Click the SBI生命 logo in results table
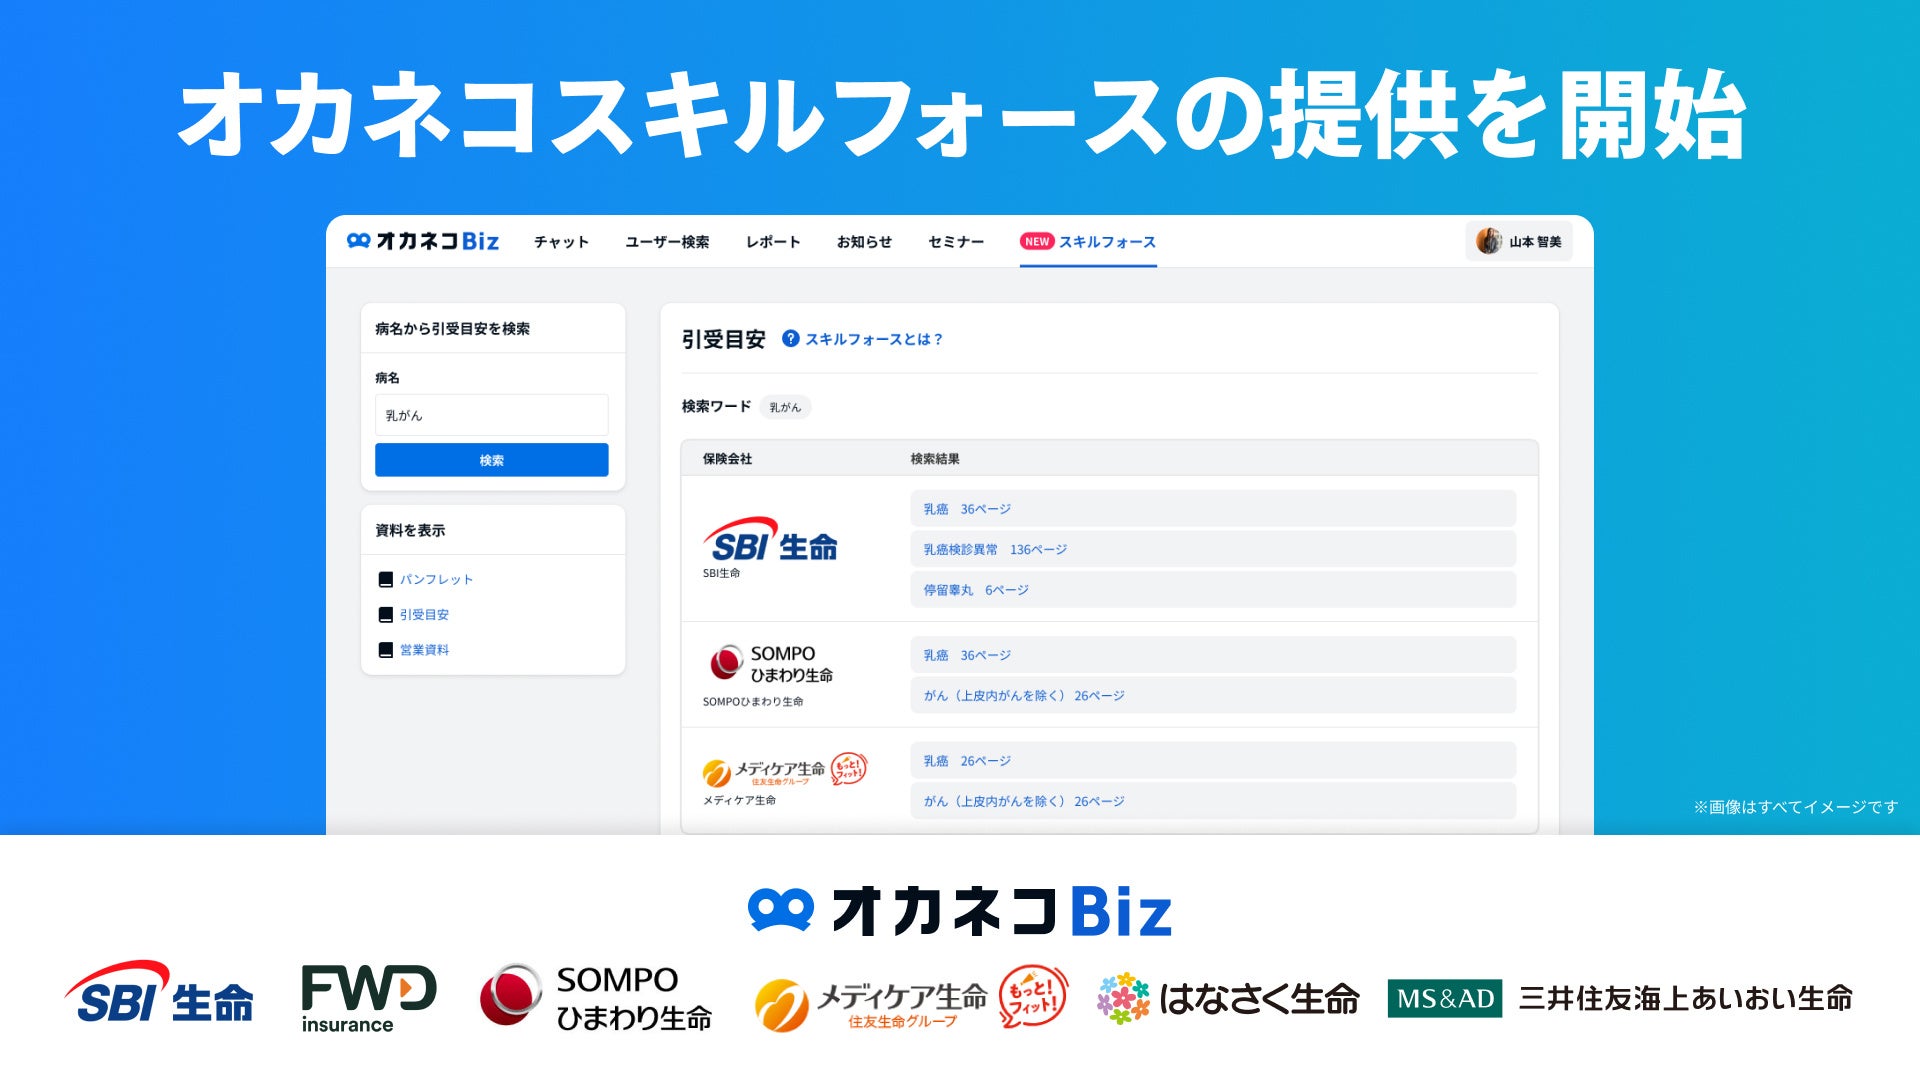The width and height of the screenshot is (1920, 1080). pos(770,541)
